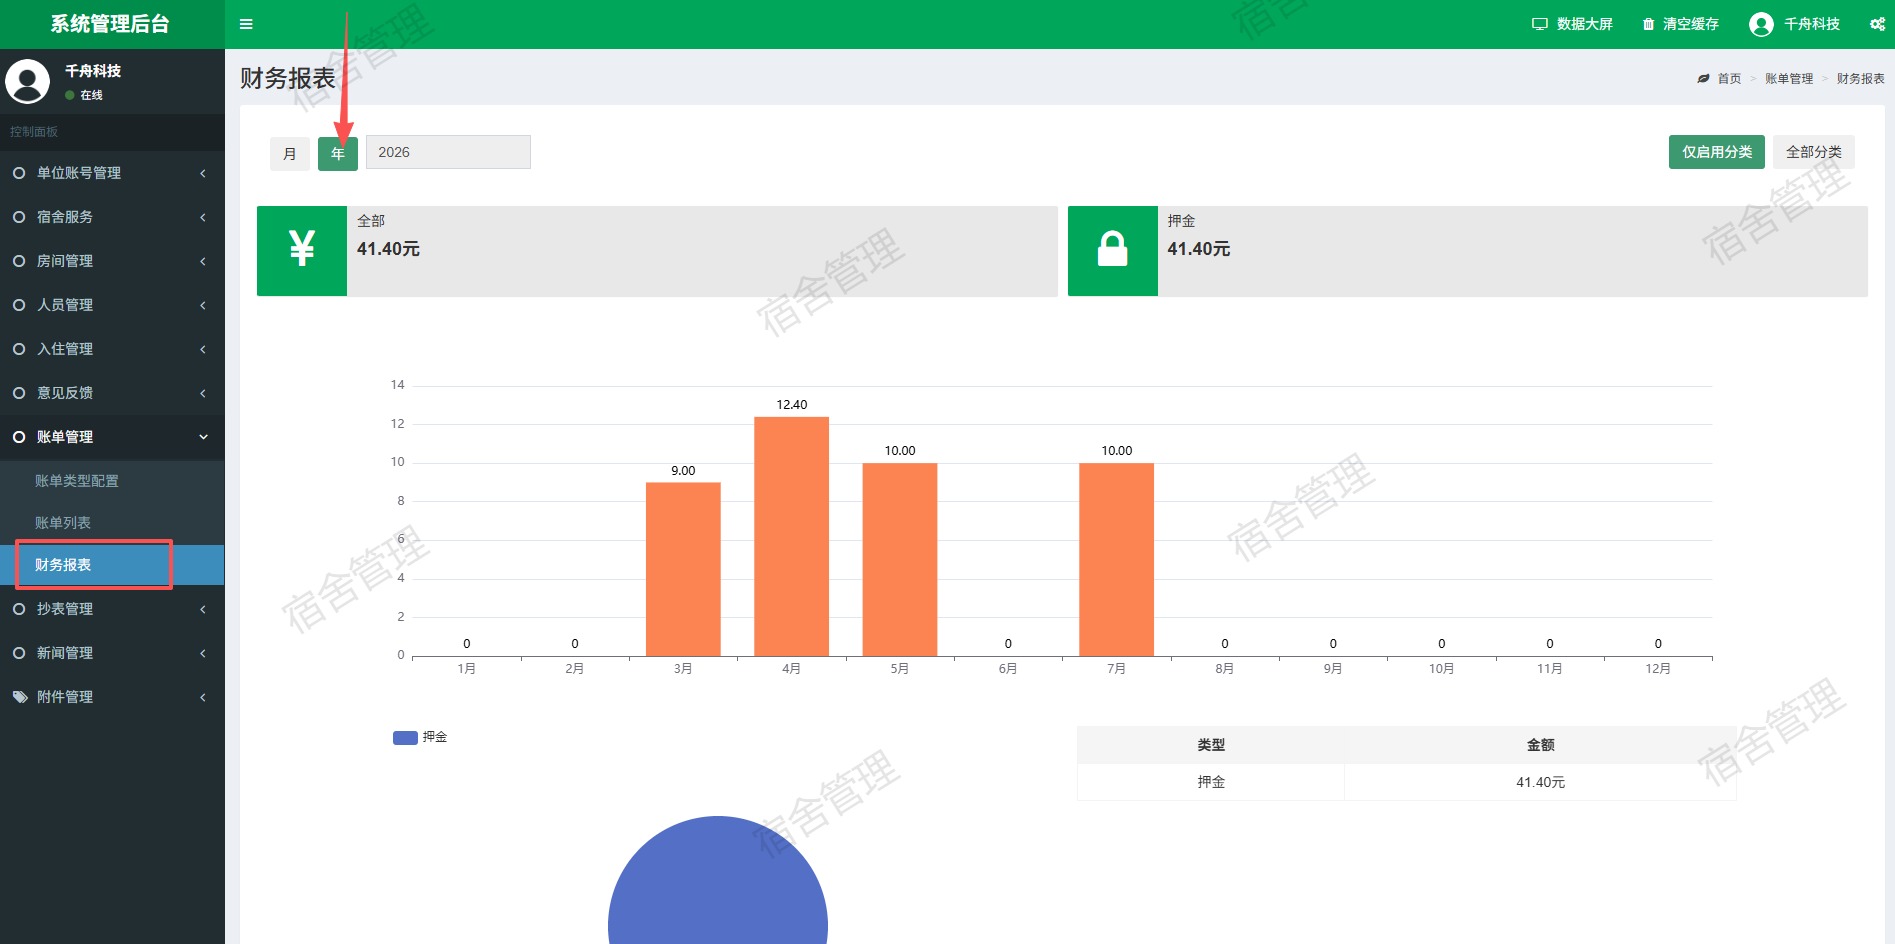Toggle the 押金 legend series

point(420,737)
